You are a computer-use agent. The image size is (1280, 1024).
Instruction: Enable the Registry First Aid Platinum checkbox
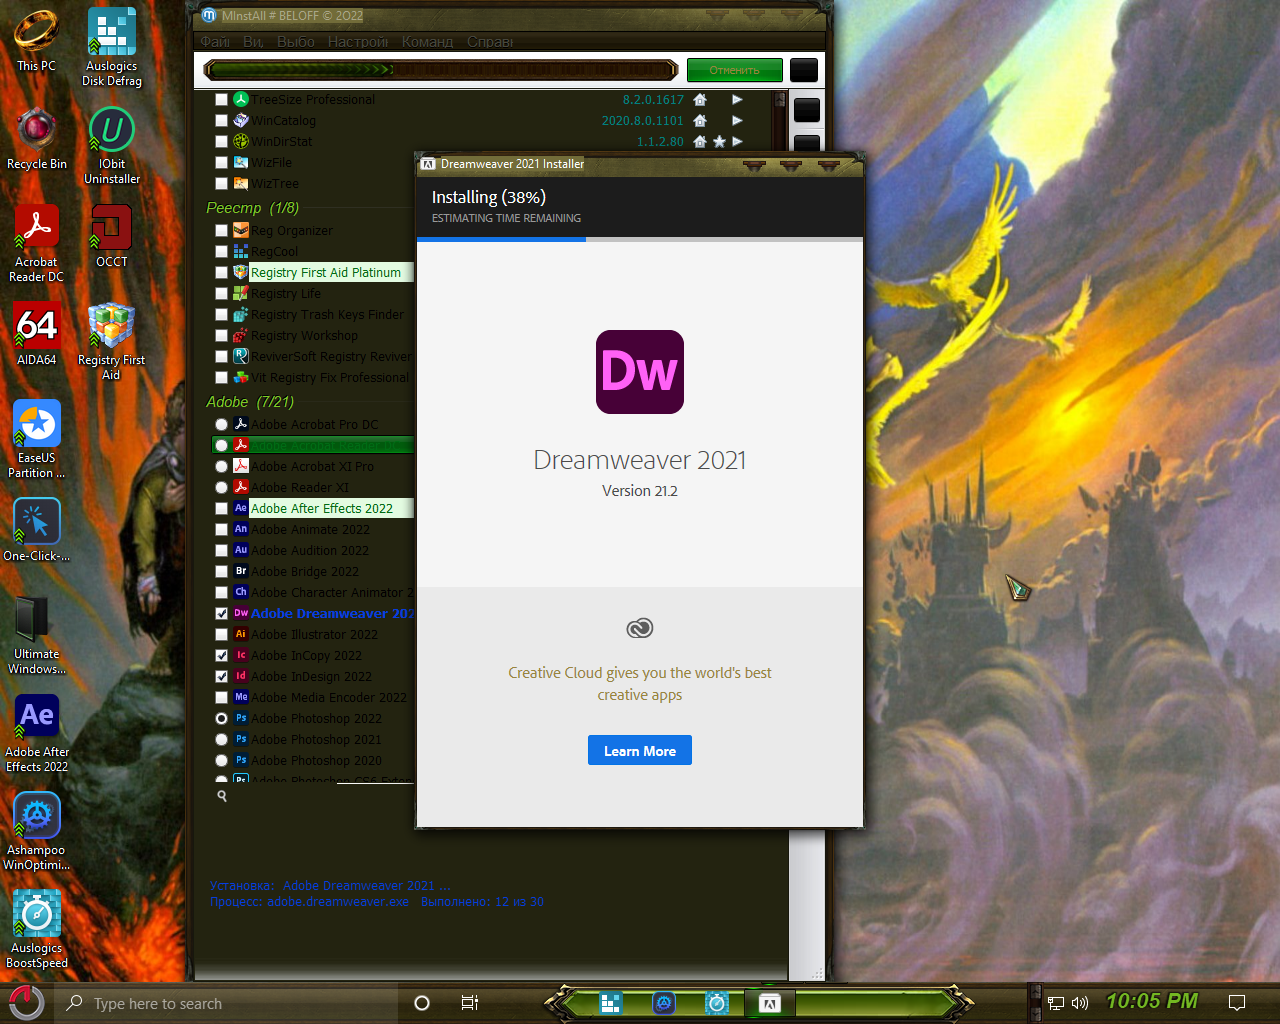pos(221,273)
